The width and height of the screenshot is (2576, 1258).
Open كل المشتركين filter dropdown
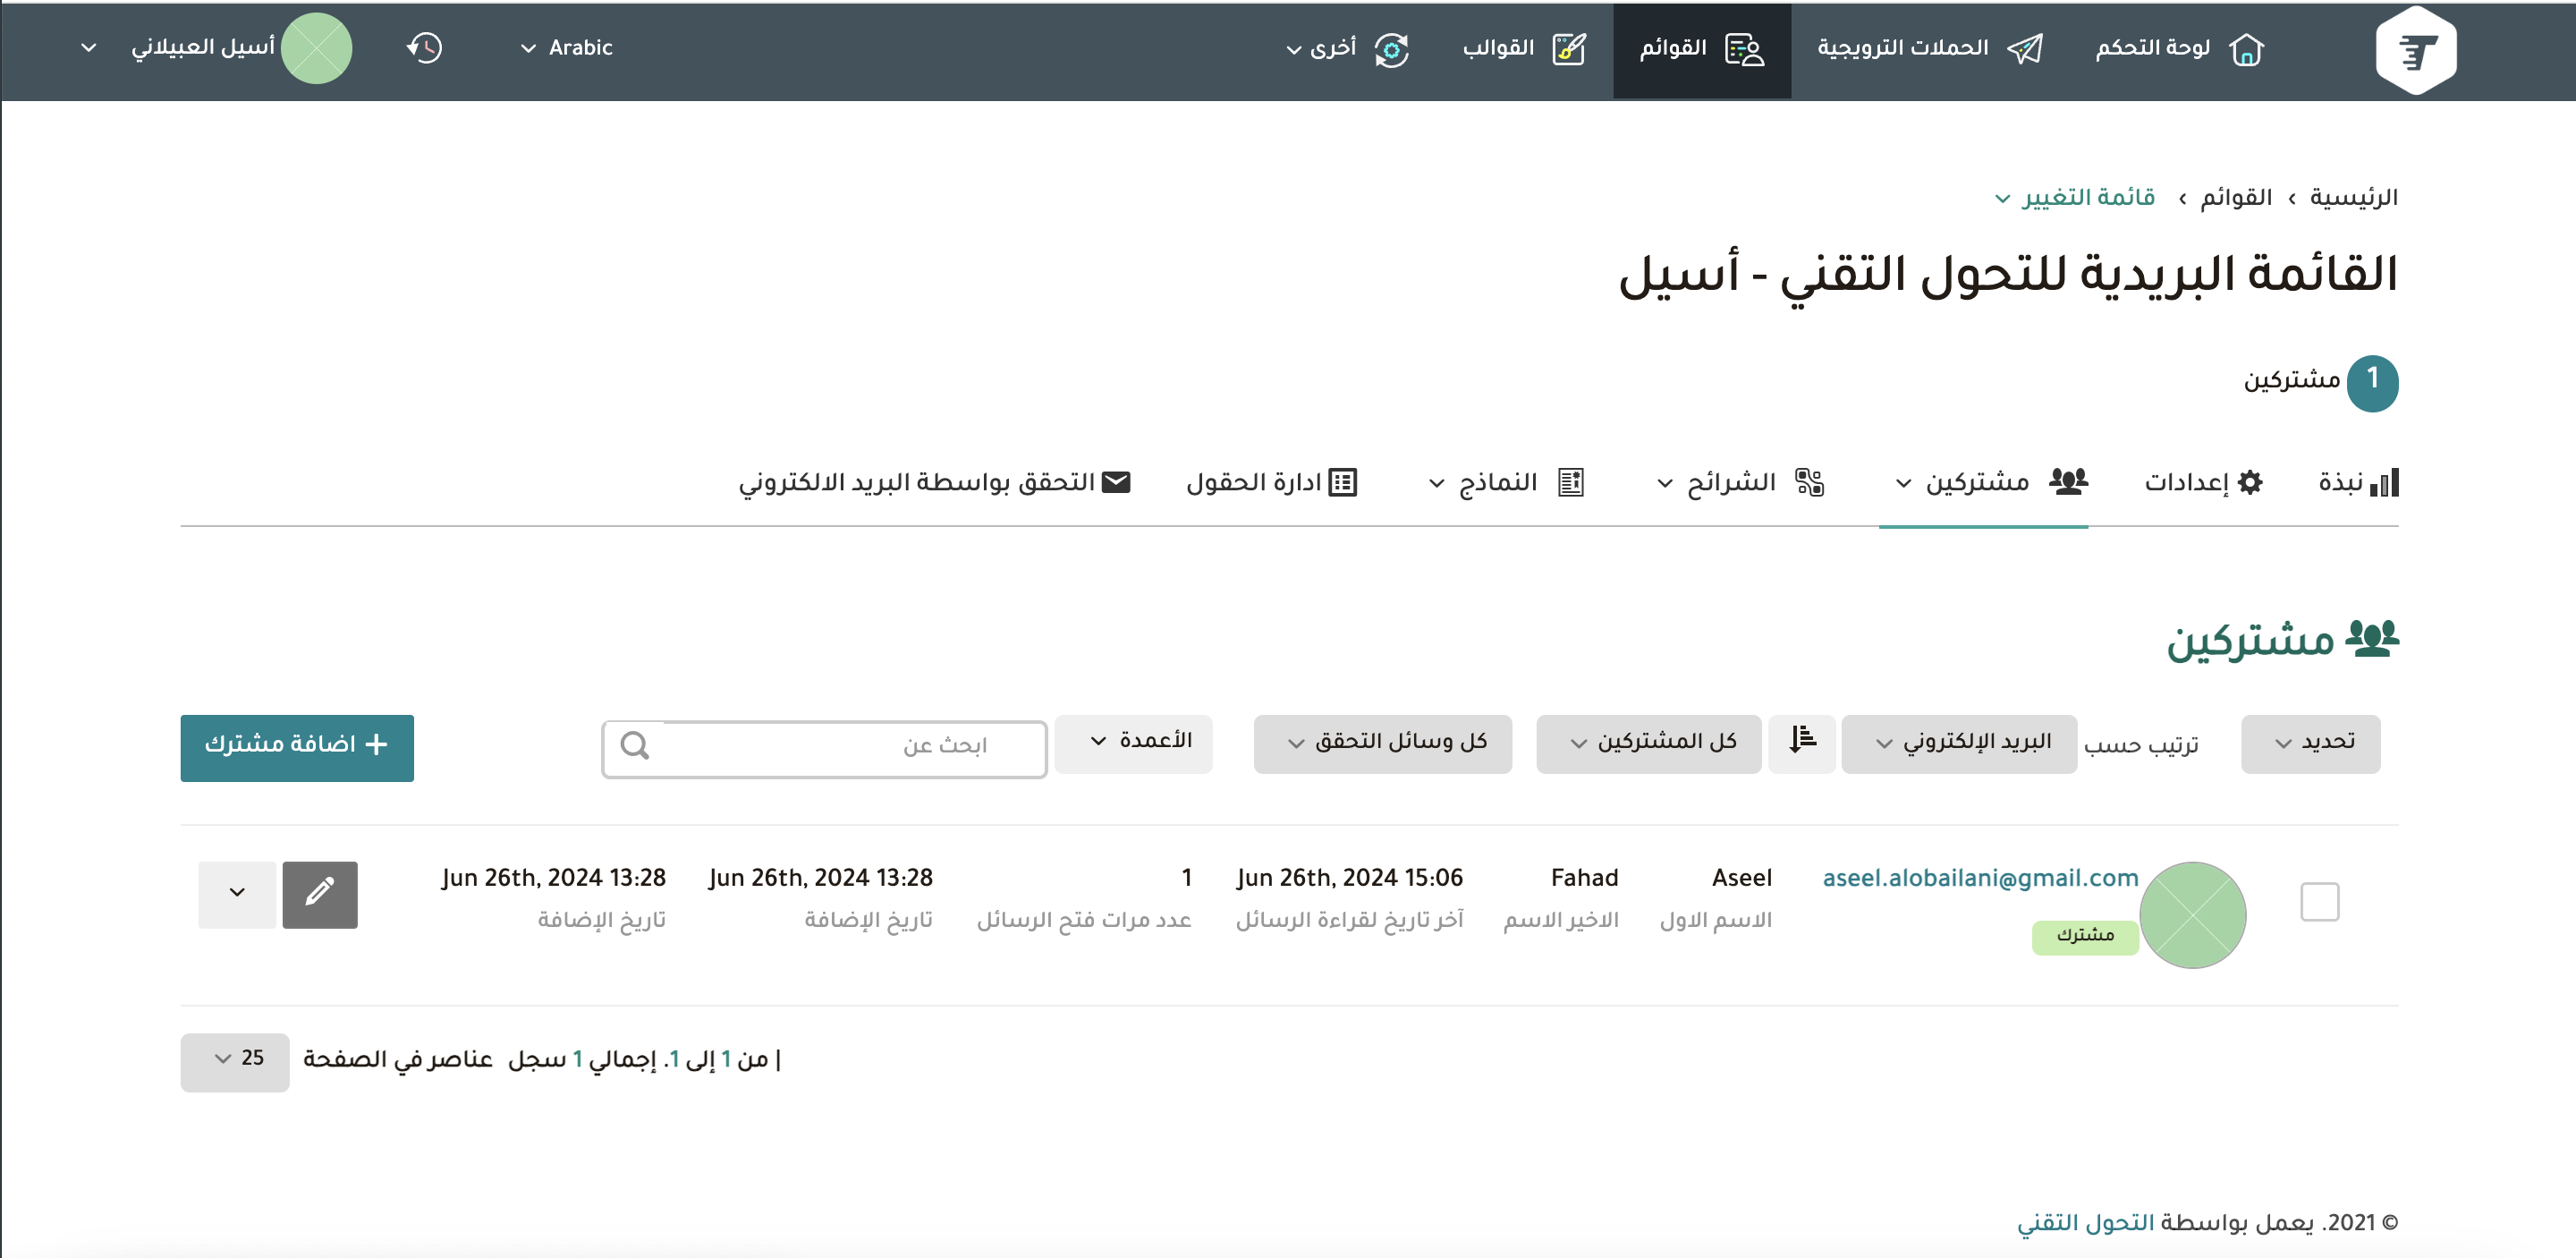click(x=1648, y=743)
